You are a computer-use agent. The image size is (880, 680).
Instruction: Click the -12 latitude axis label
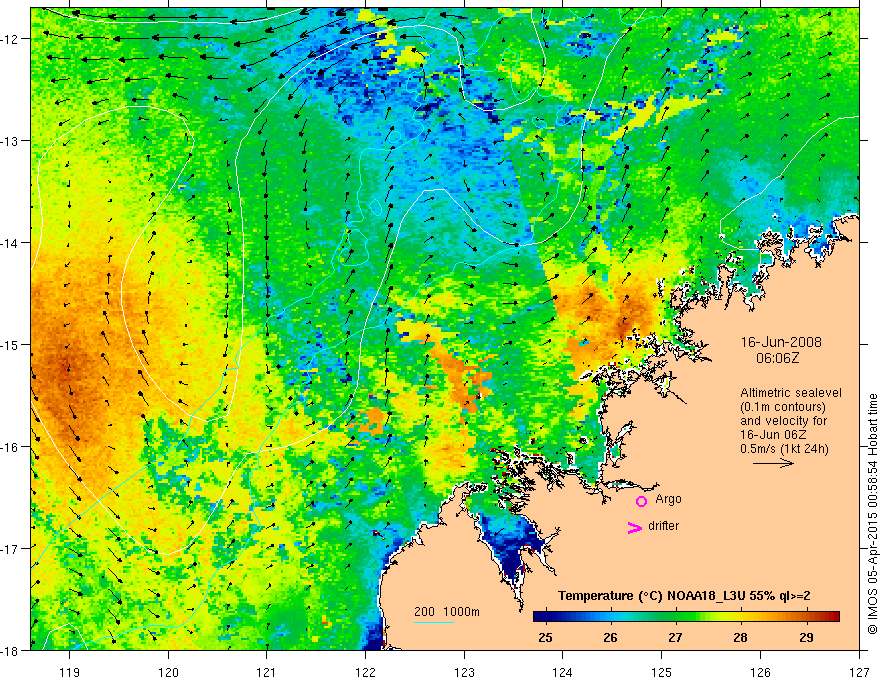point(10,39)
